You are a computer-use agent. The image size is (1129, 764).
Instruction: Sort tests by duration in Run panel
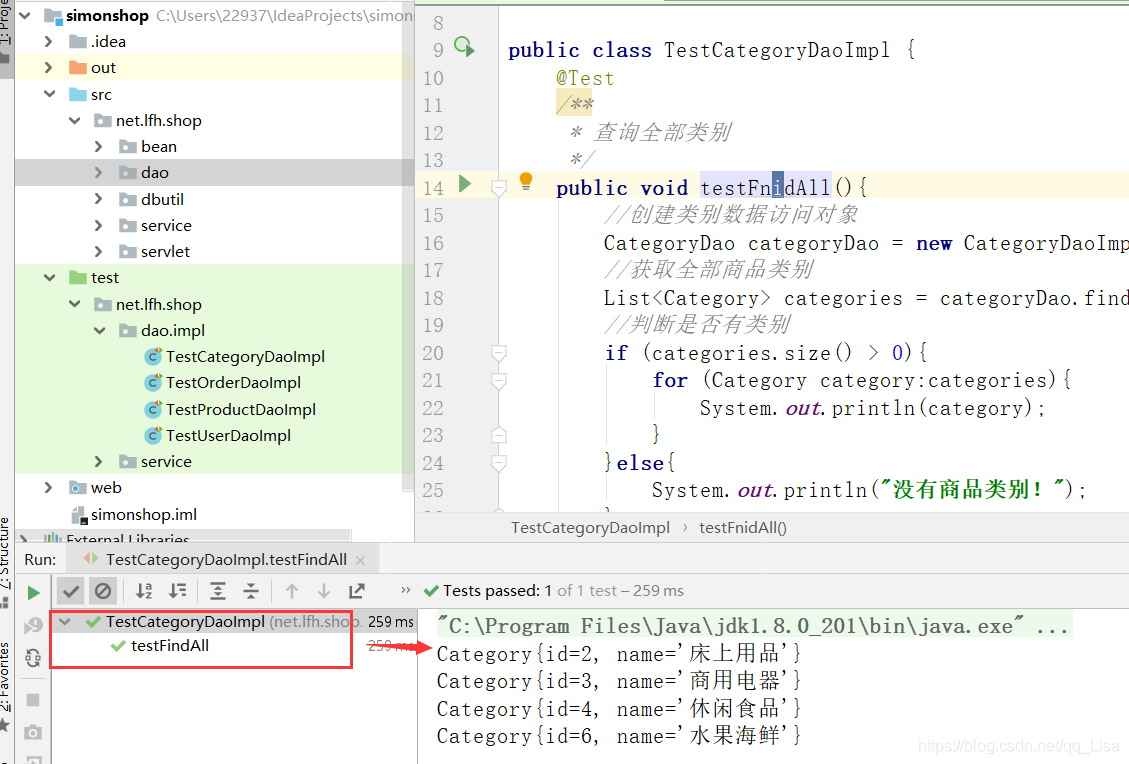tap(177, 592)
